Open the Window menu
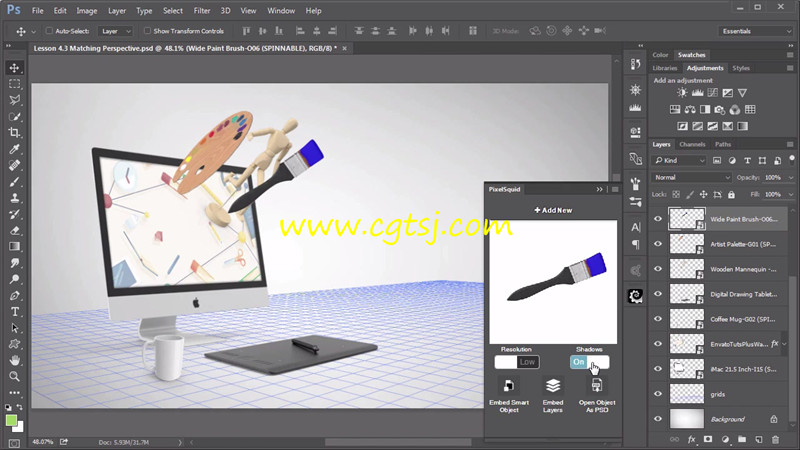The width and height of the screenshot is (800, 450). (281, 10)
